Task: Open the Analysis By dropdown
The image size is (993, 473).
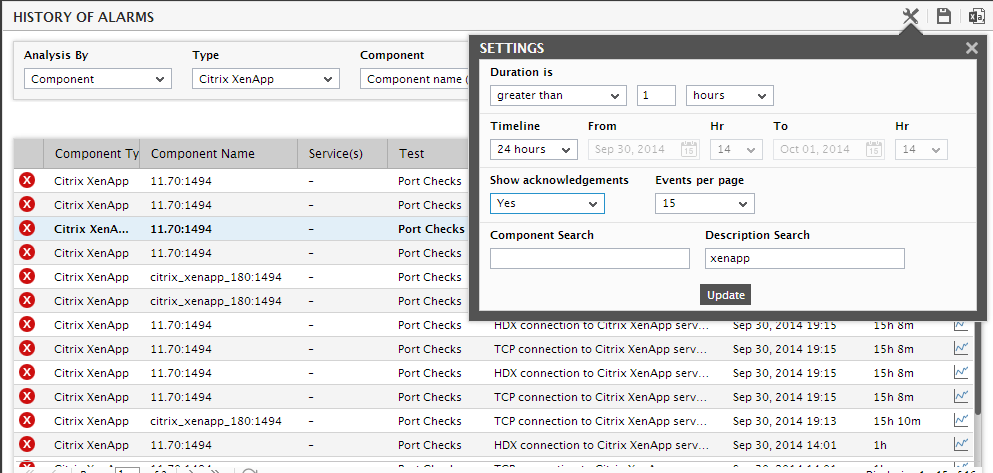Action: [x=98, y=79]
